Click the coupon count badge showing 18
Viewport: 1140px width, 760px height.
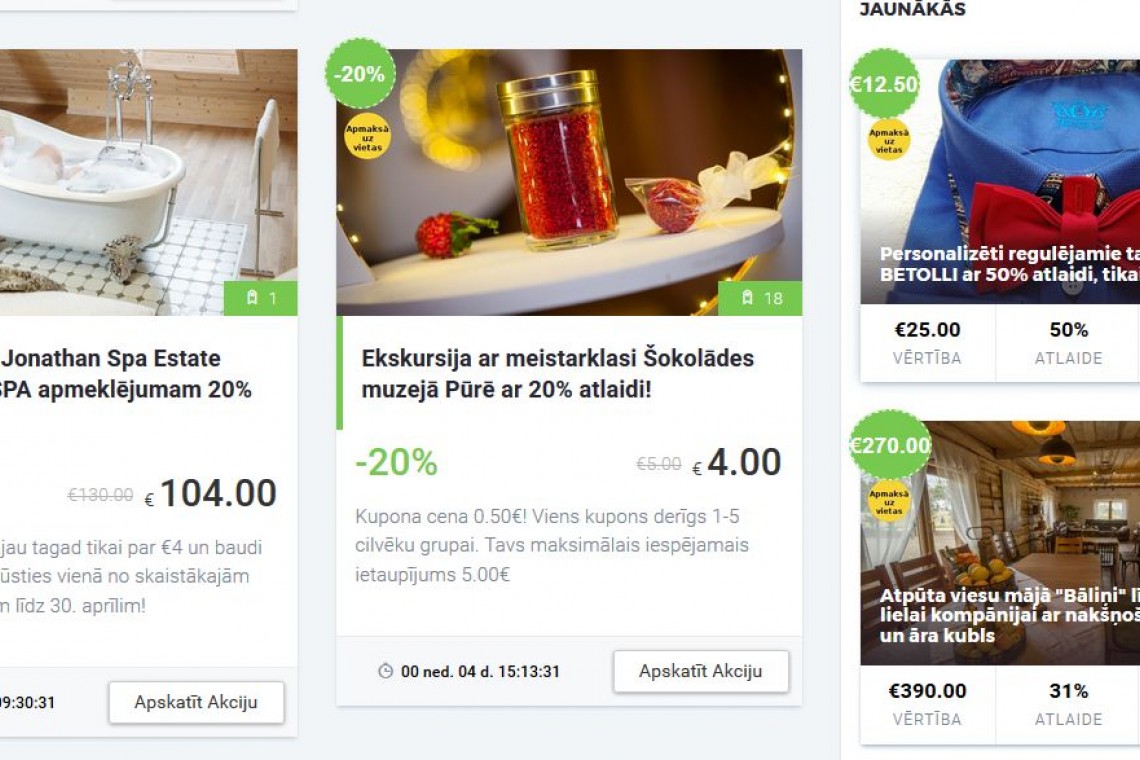[760, 298]
